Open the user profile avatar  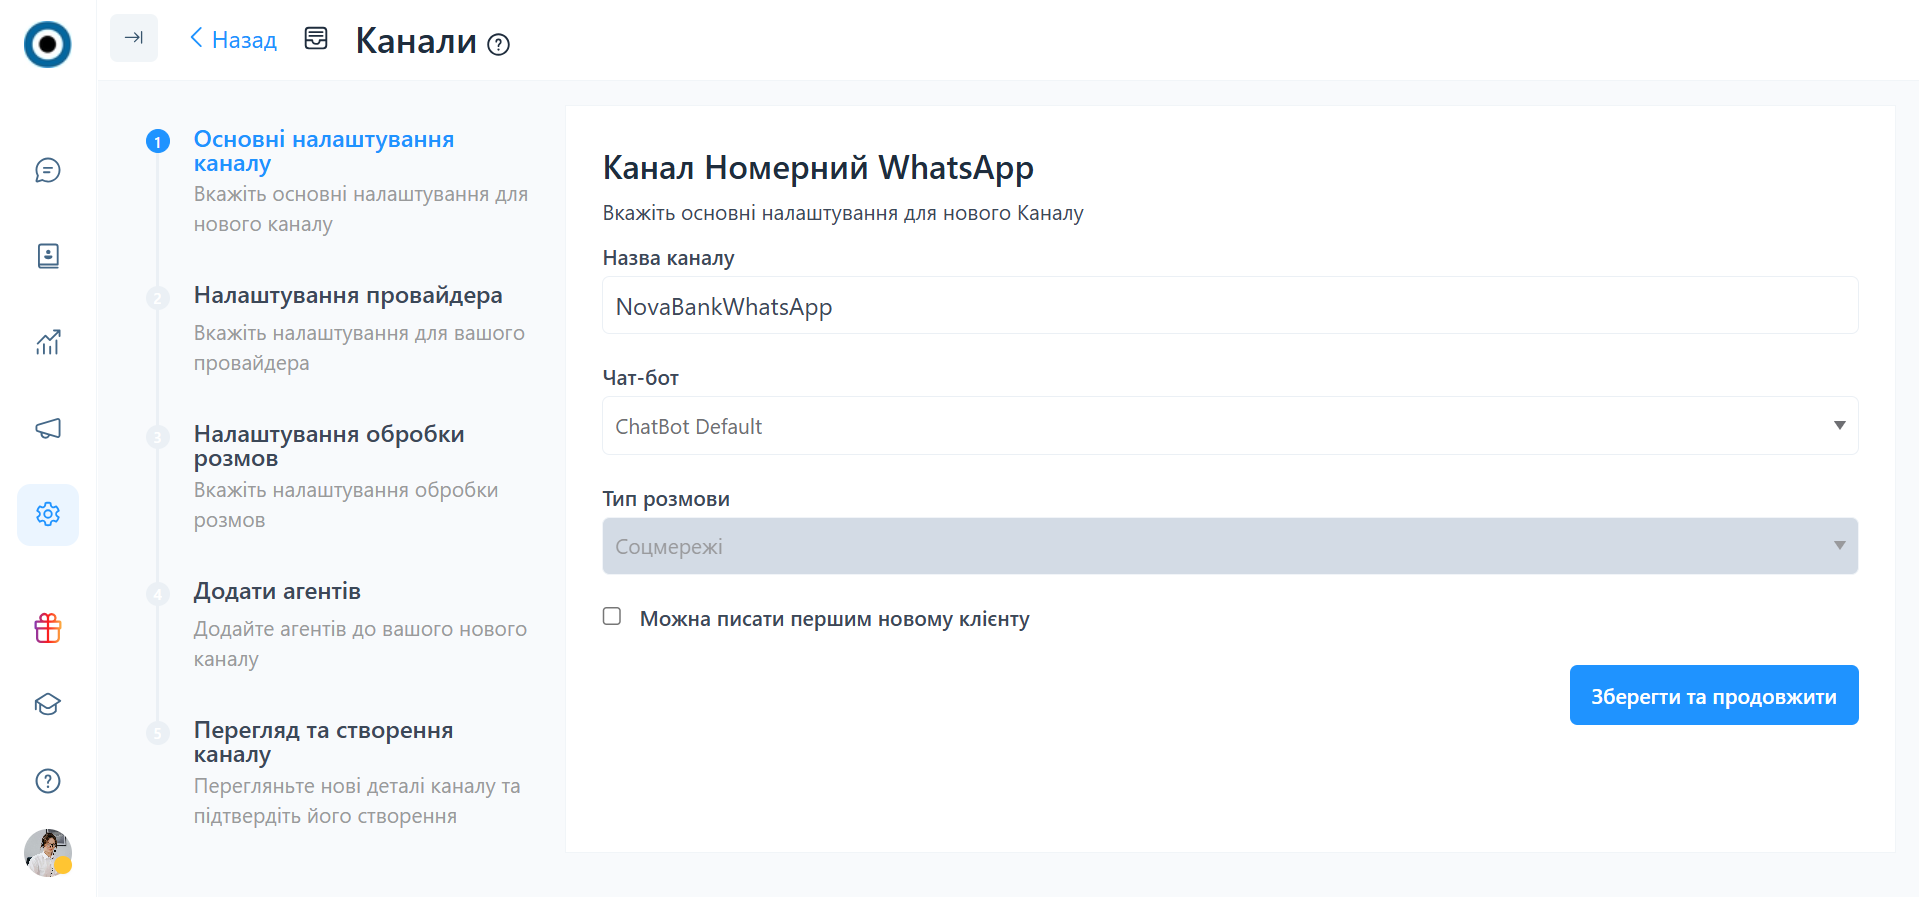(x=48, y=853)
